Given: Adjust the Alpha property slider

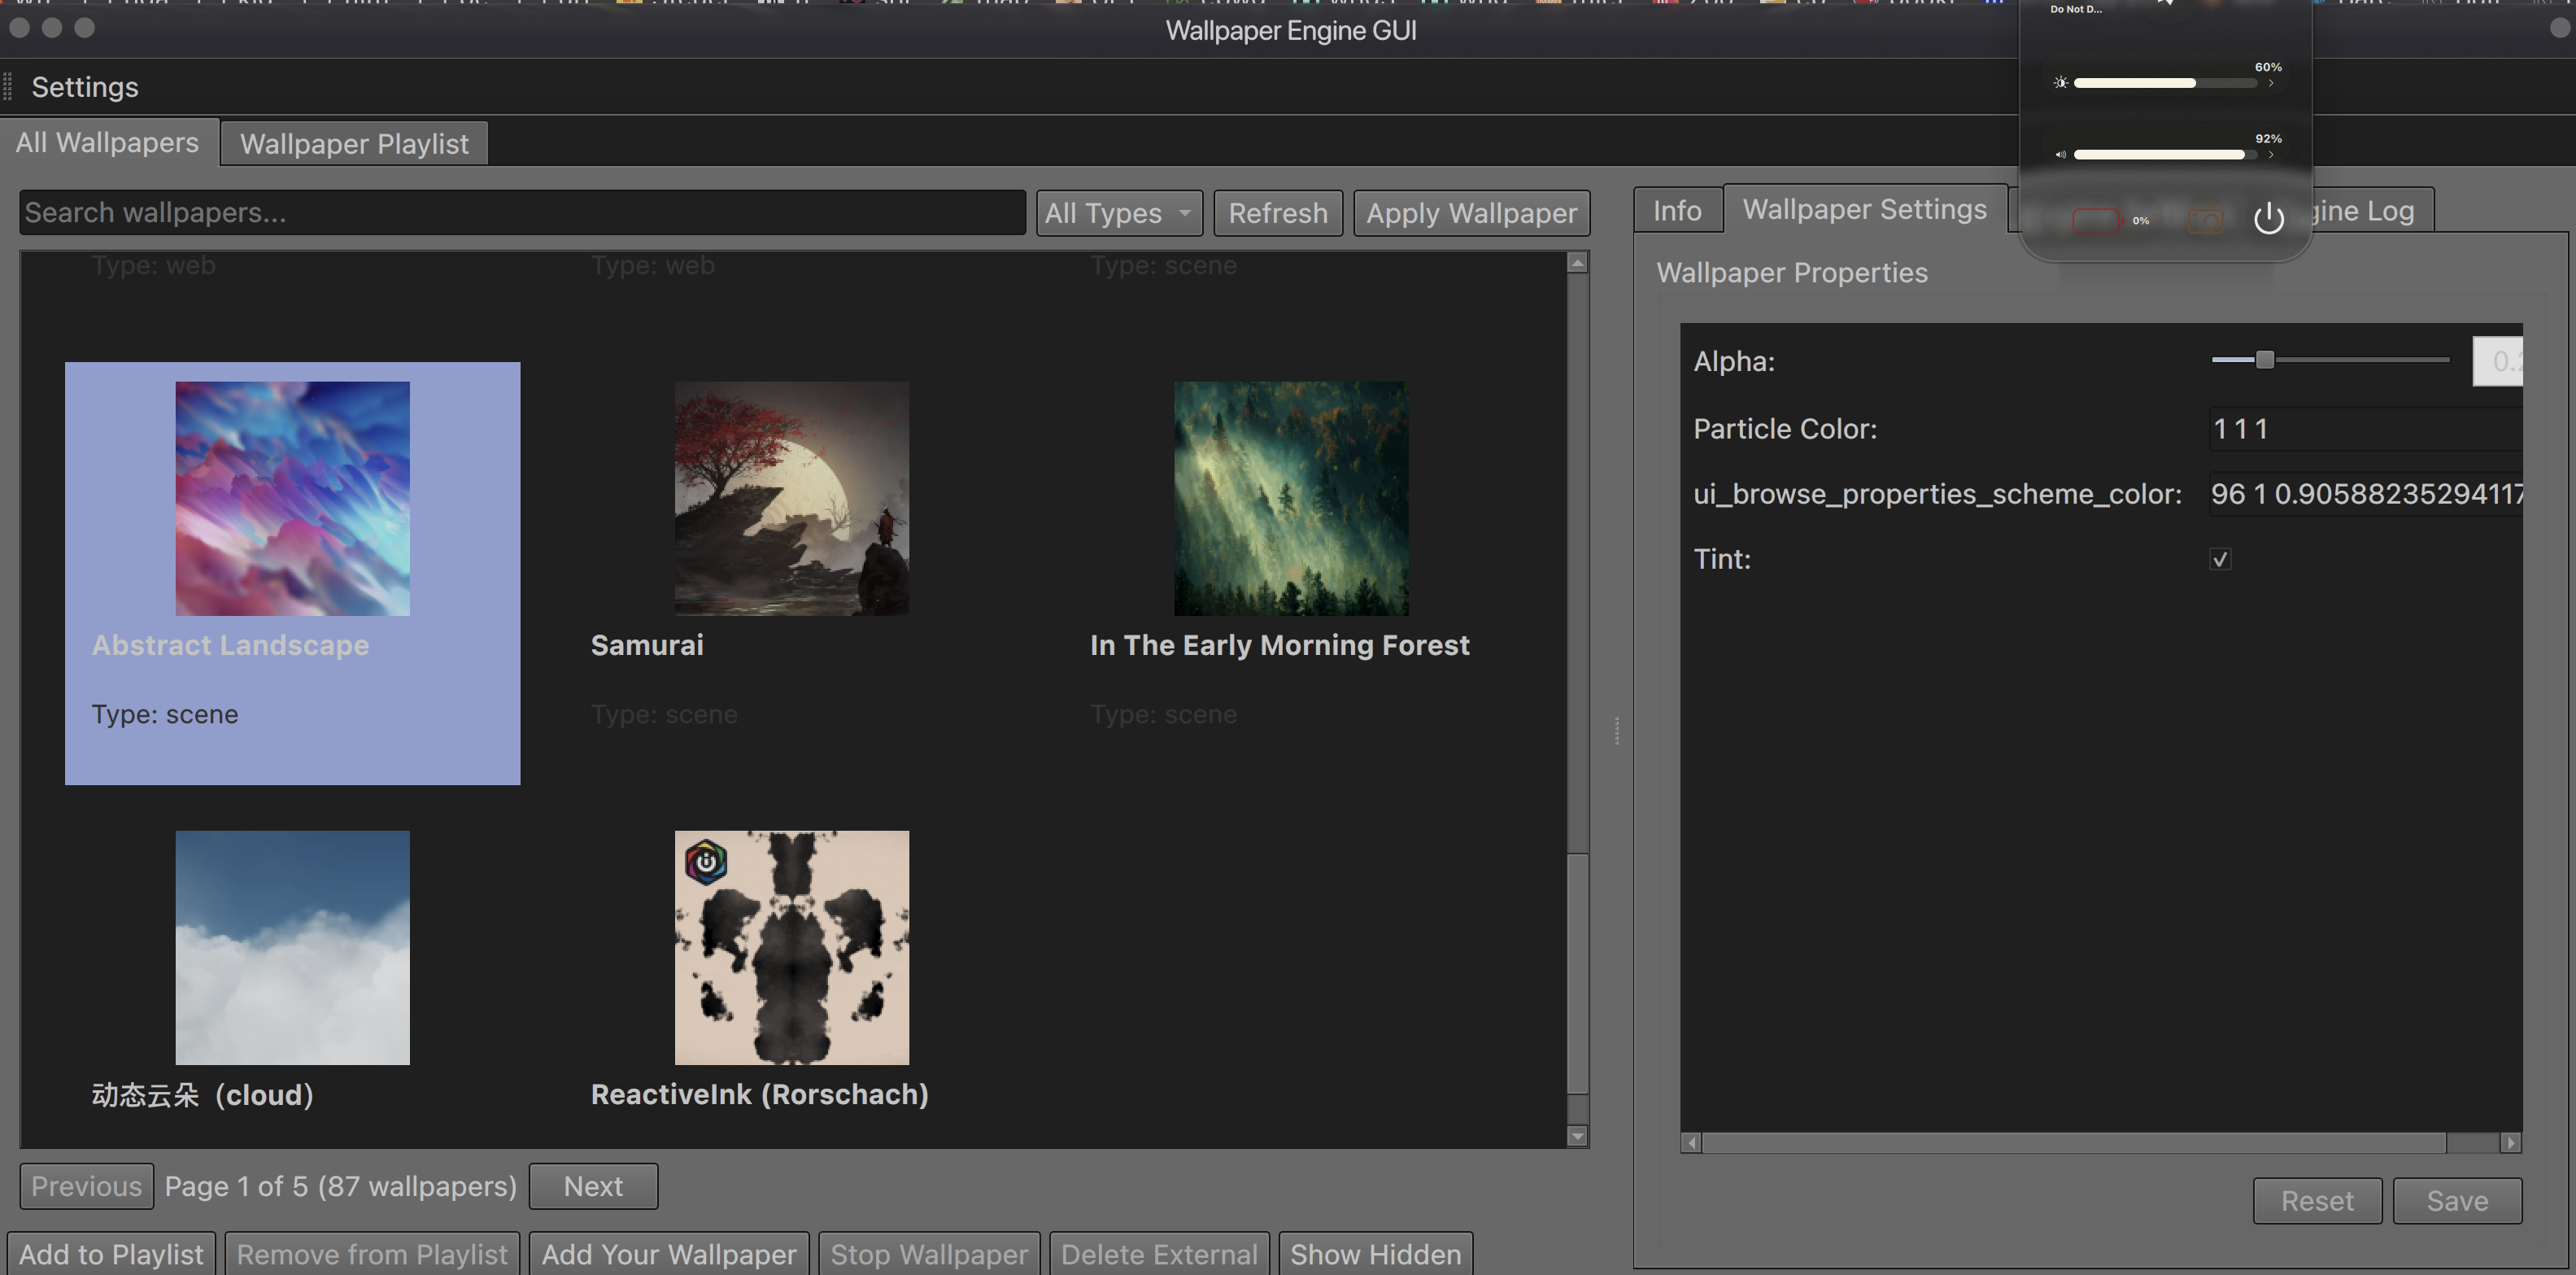Looking at the screenshot, I should [x=2330, y=359].
